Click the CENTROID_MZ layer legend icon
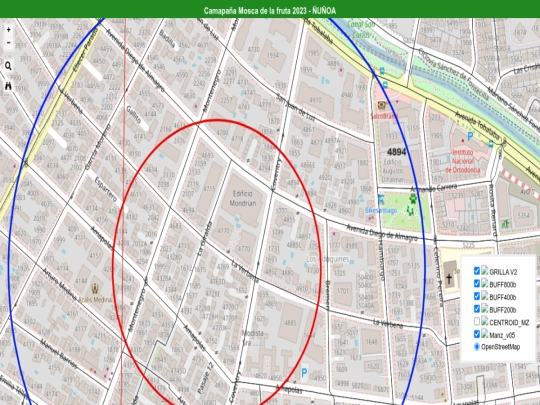 [485, 321]
